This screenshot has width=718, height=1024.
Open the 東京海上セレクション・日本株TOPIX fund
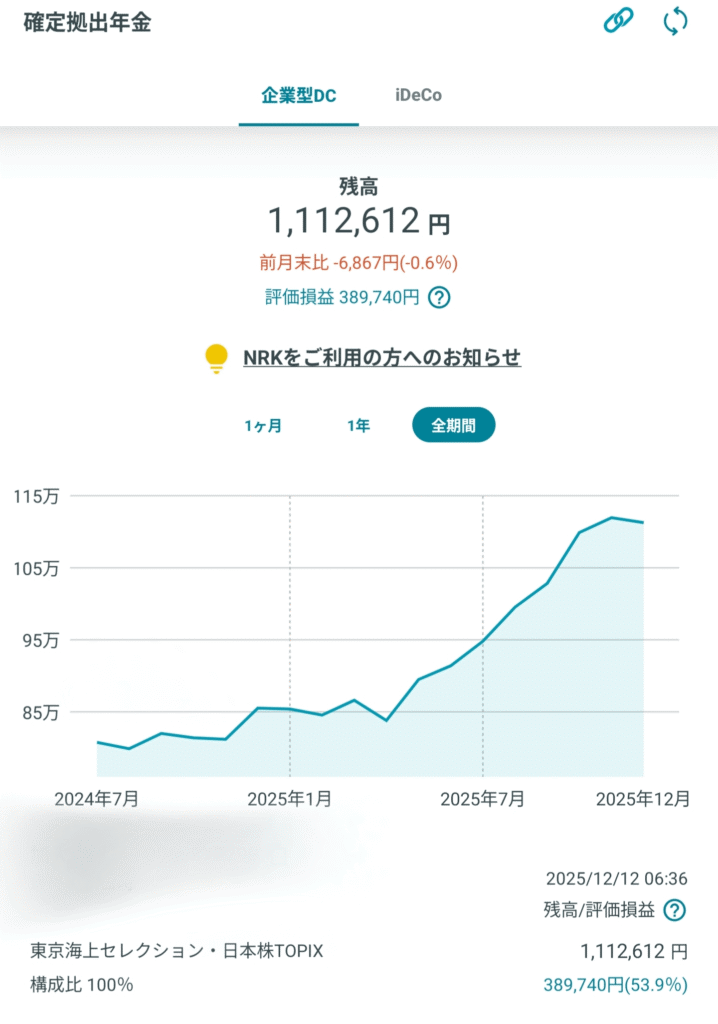click(x=177, y=950)
